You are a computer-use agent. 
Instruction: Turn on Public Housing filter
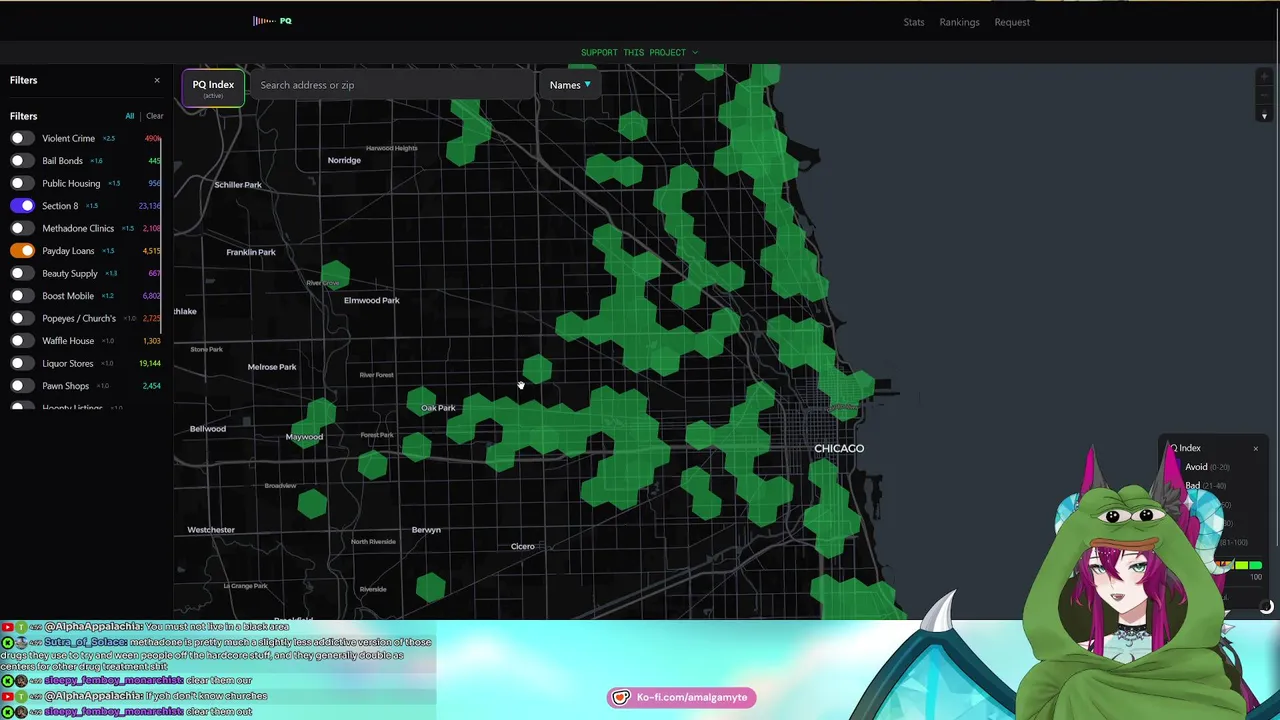[21, 183]
